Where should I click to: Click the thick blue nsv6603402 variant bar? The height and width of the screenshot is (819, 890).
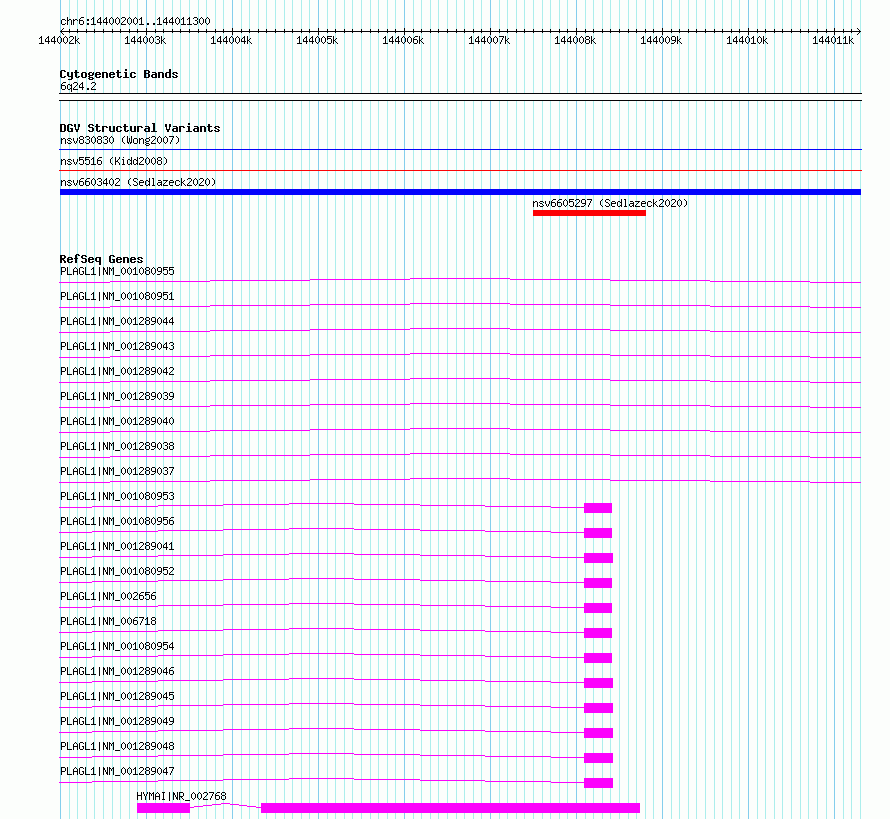(460, 192)
